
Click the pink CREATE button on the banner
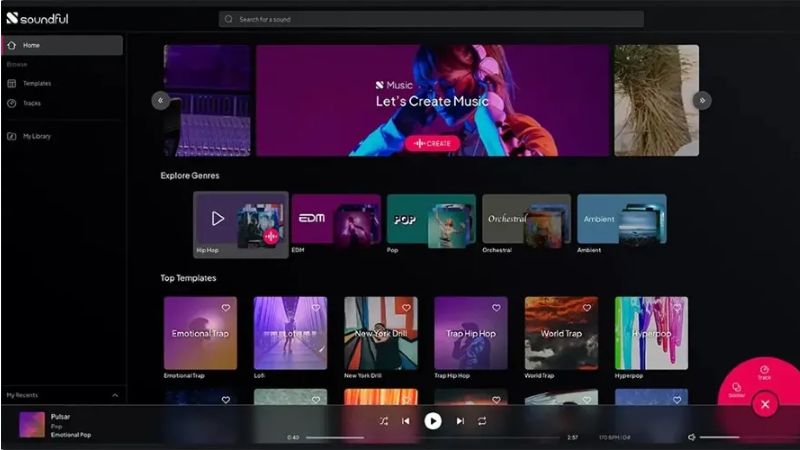click(432, 143)
